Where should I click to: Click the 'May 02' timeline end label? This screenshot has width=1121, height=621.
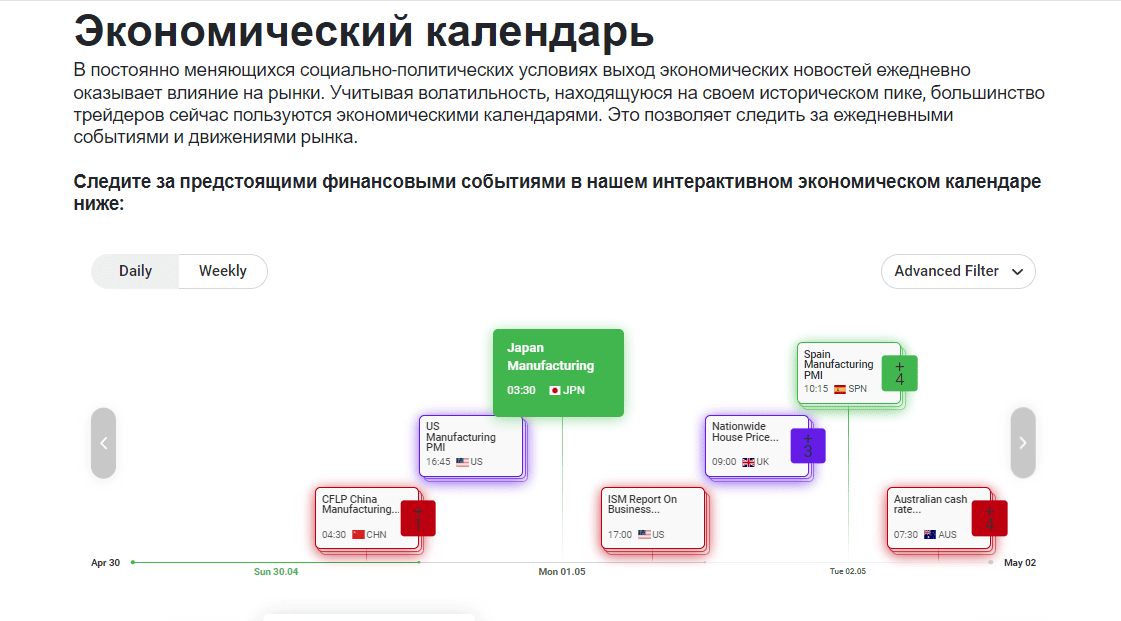click(x=1019, y=563)
